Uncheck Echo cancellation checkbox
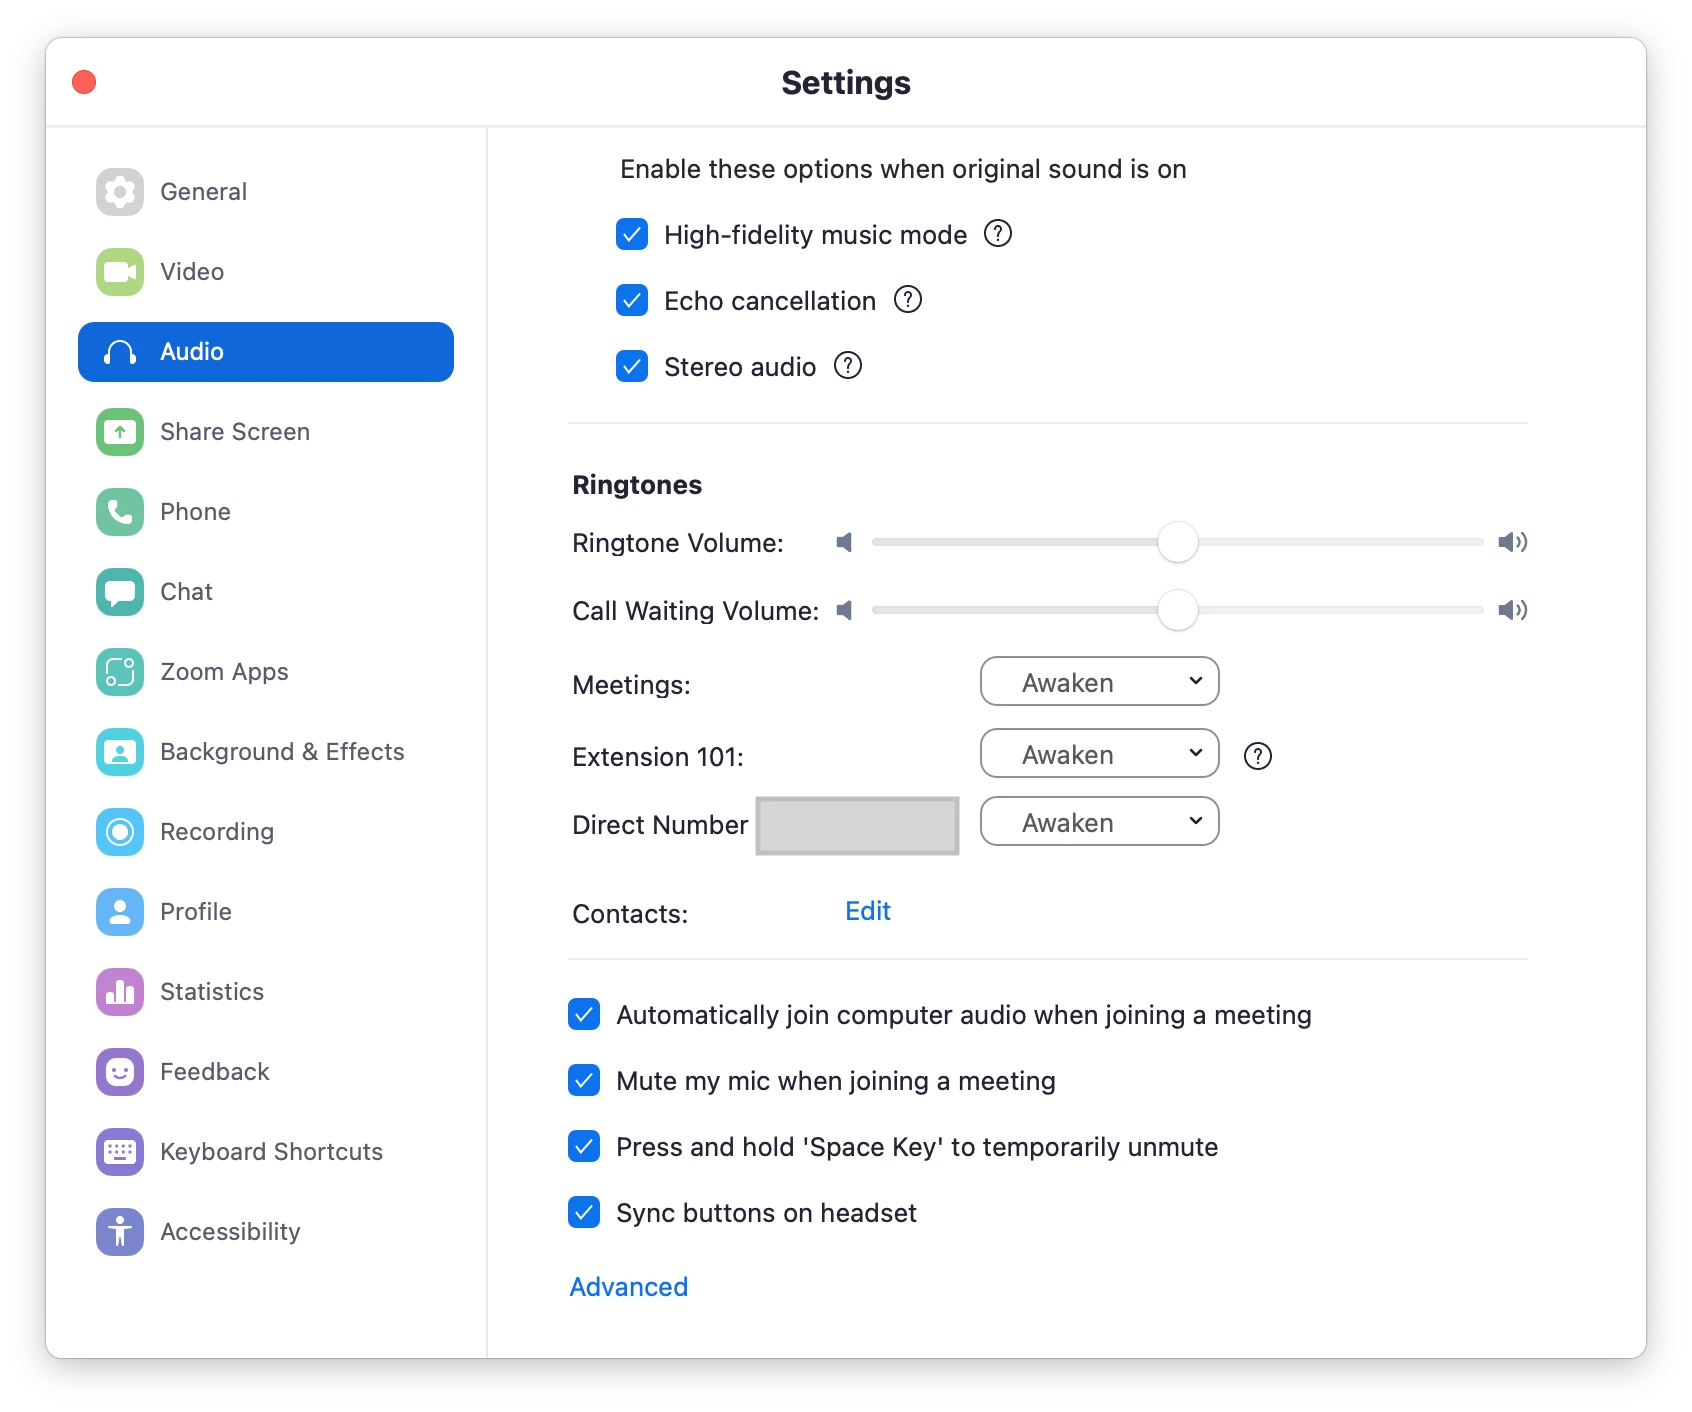The image size is (1692, 1412). pyautogui.click(x=632, y=300)
